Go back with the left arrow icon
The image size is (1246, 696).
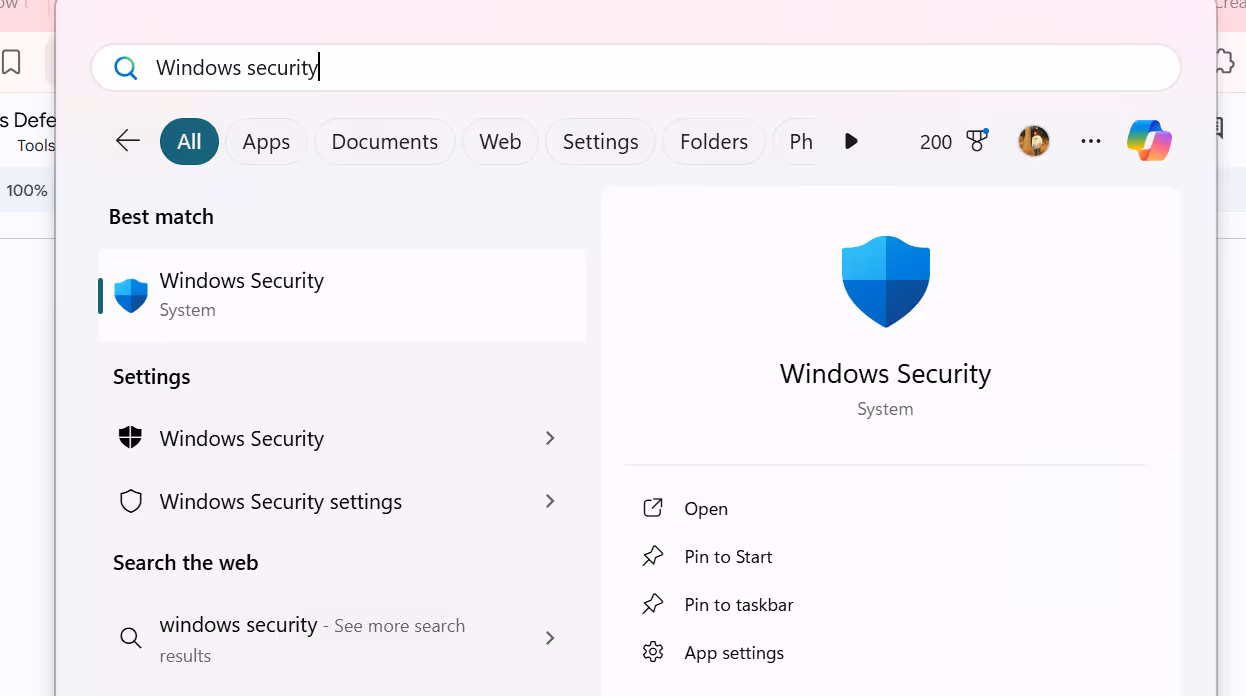128,141
